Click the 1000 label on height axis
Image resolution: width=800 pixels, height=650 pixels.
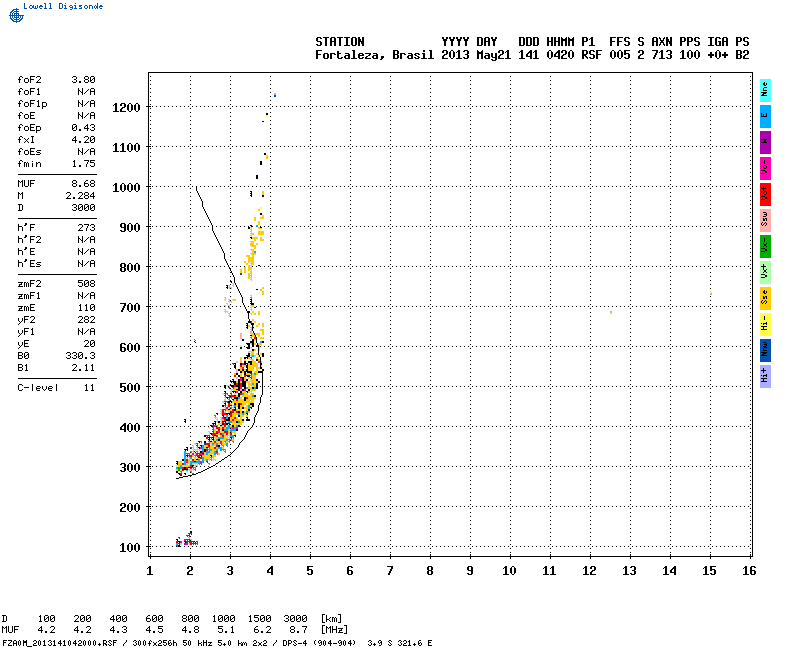tap(126, 188)
